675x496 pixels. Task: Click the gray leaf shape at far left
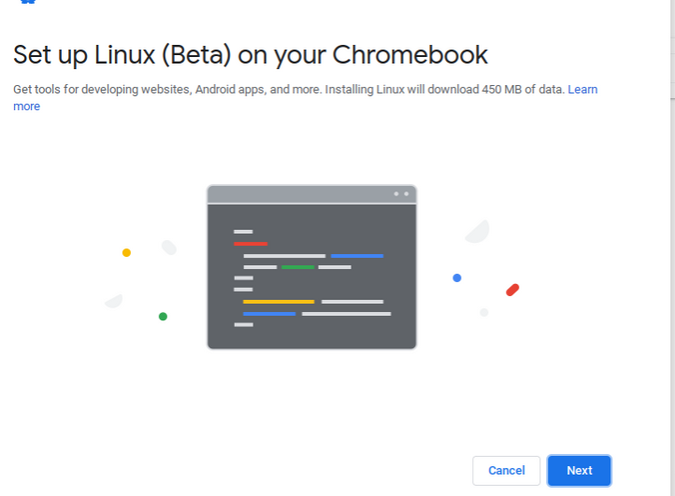tap(115, 300)
